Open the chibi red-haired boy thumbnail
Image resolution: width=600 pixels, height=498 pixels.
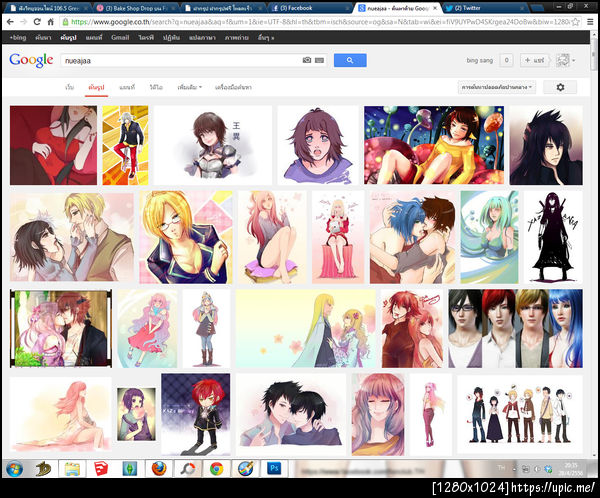coord(196,415)
